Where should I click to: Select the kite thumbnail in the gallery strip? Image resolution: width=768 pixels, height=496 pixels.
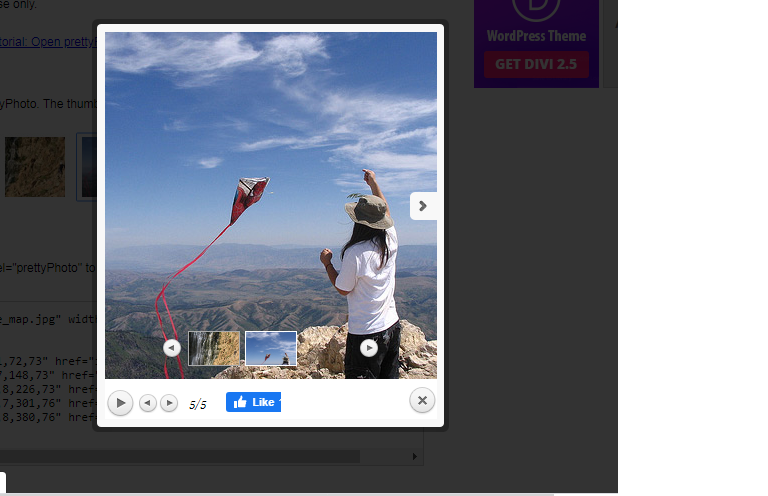click(271, 348)
